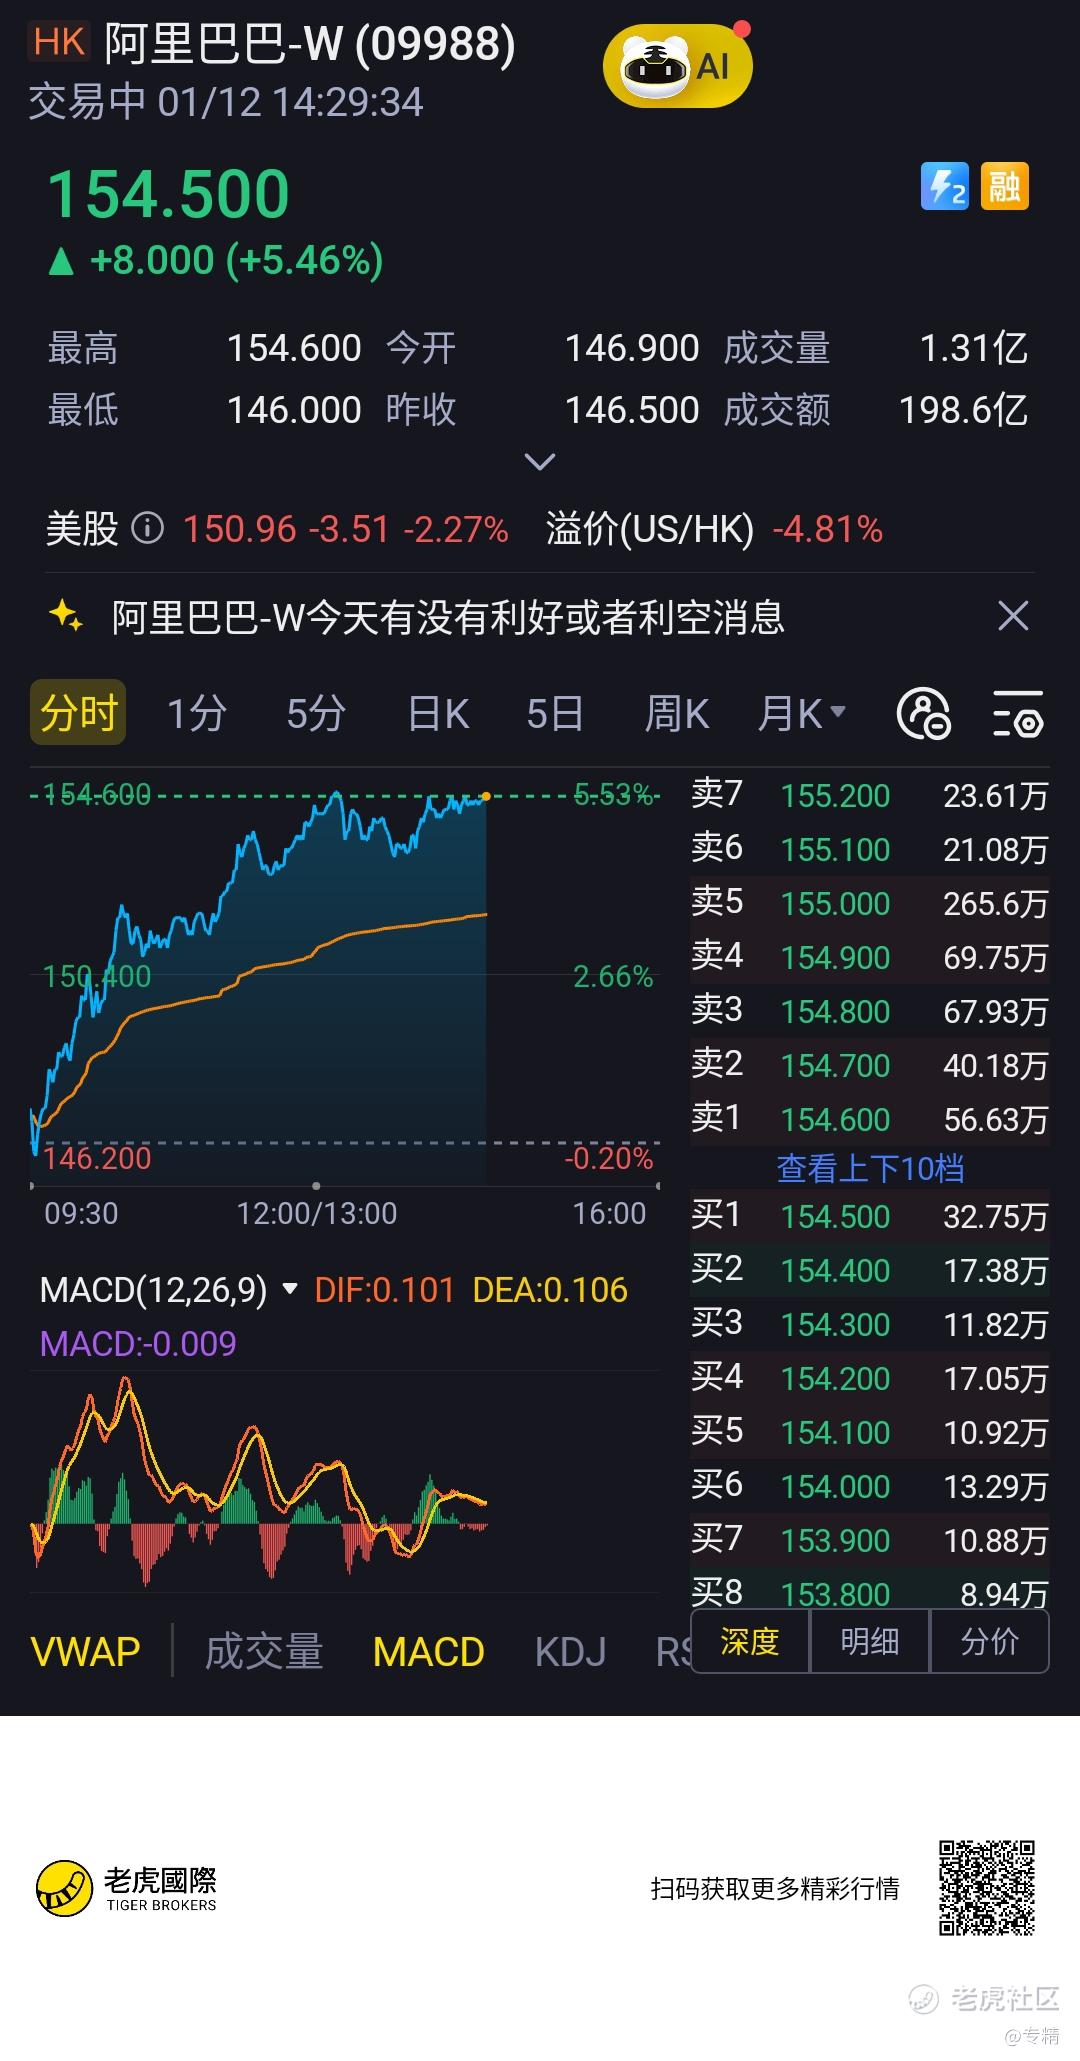Tap the current price 154.500
1080x2061 pixels.
169,193
